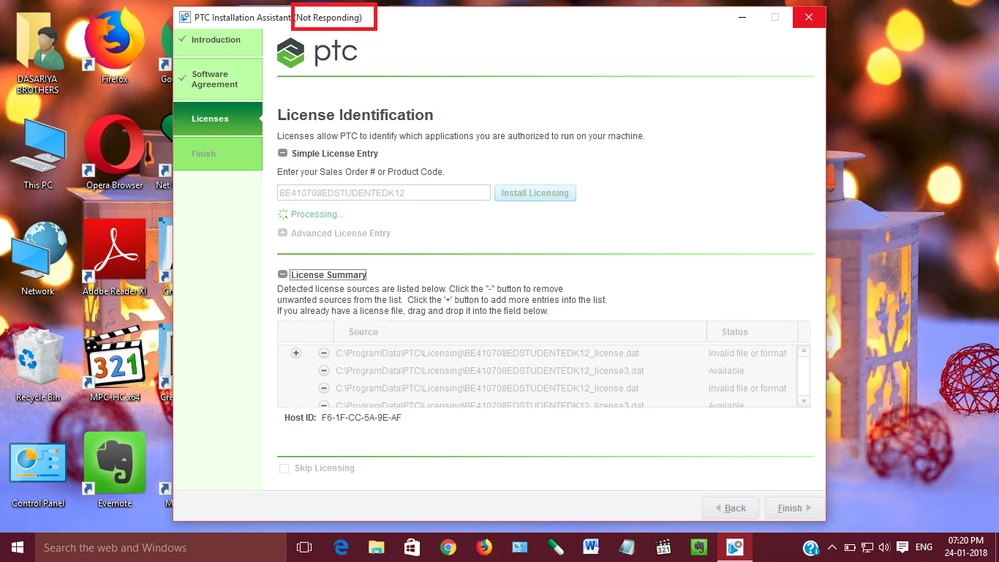Click the Install Licensing button
Screen dimensions: 999x562
pyautogui.click(x=535, y=193)
